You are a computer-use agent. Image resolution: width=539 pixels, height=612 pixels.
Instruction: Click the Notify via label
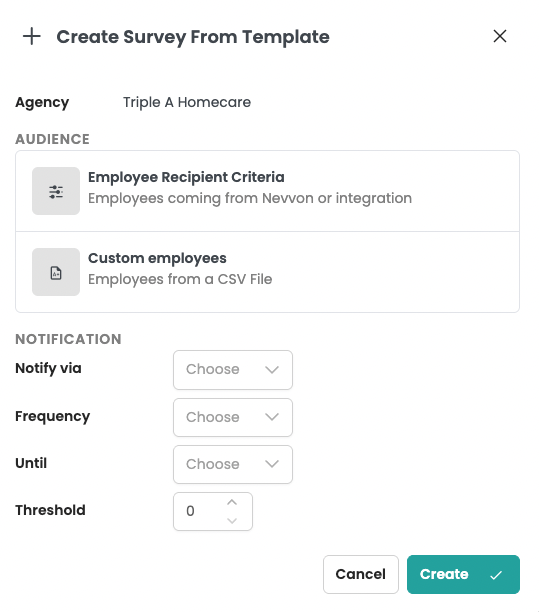[x=48, y=368]
